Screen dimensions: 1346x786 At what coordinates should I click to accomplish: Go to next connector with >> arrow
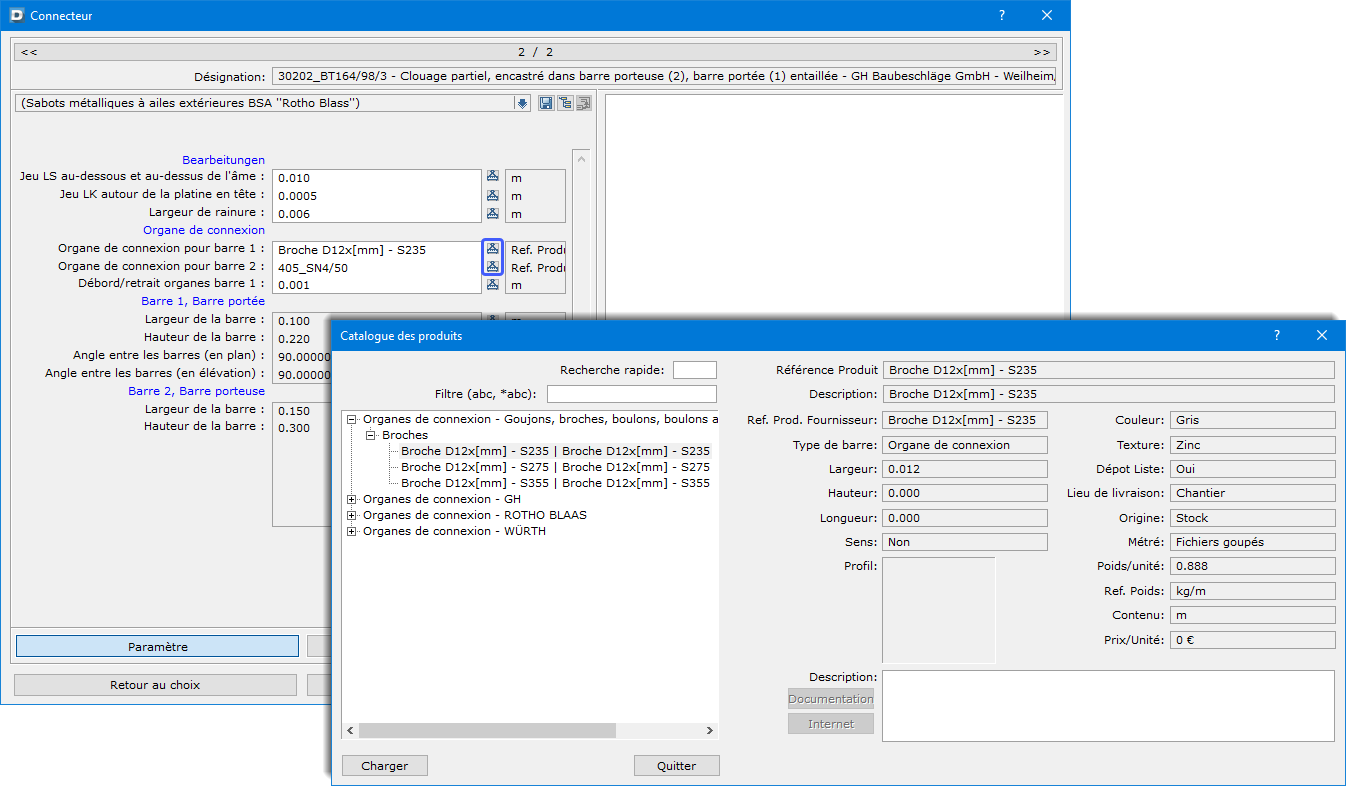[x=1041, y=52]
